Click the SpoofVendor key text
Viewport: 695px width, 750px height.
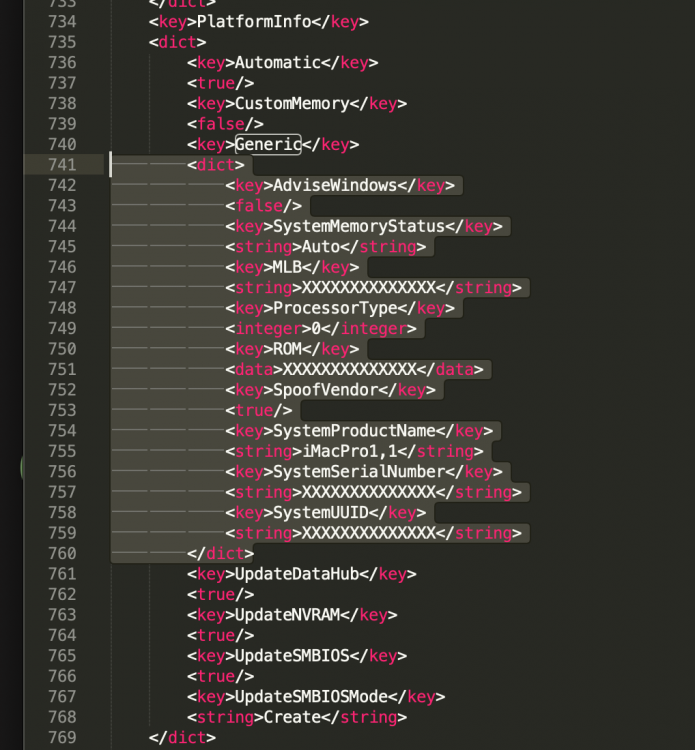coord(326,390)
